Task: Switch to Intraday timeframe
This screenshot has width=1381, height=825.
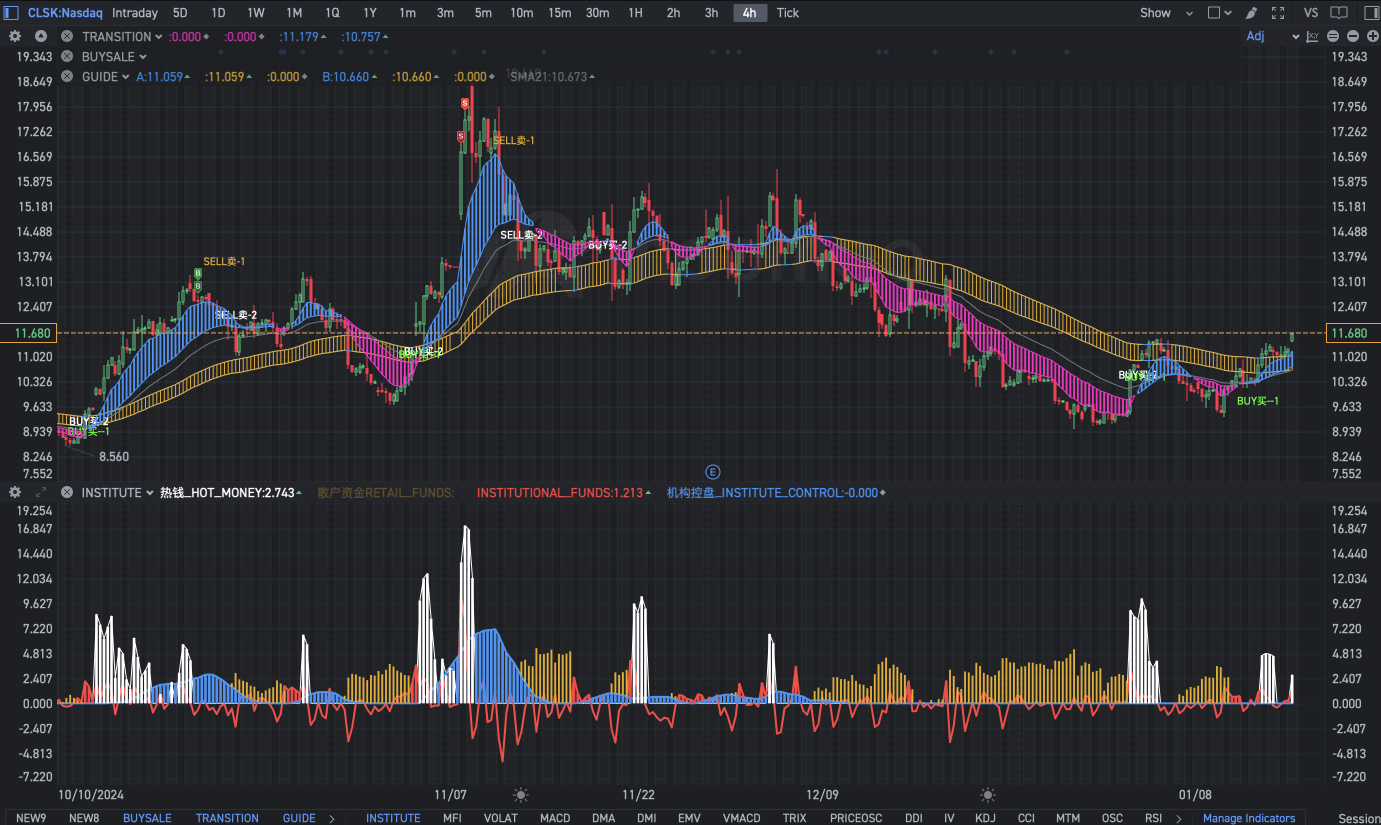Action: (135, 13)
